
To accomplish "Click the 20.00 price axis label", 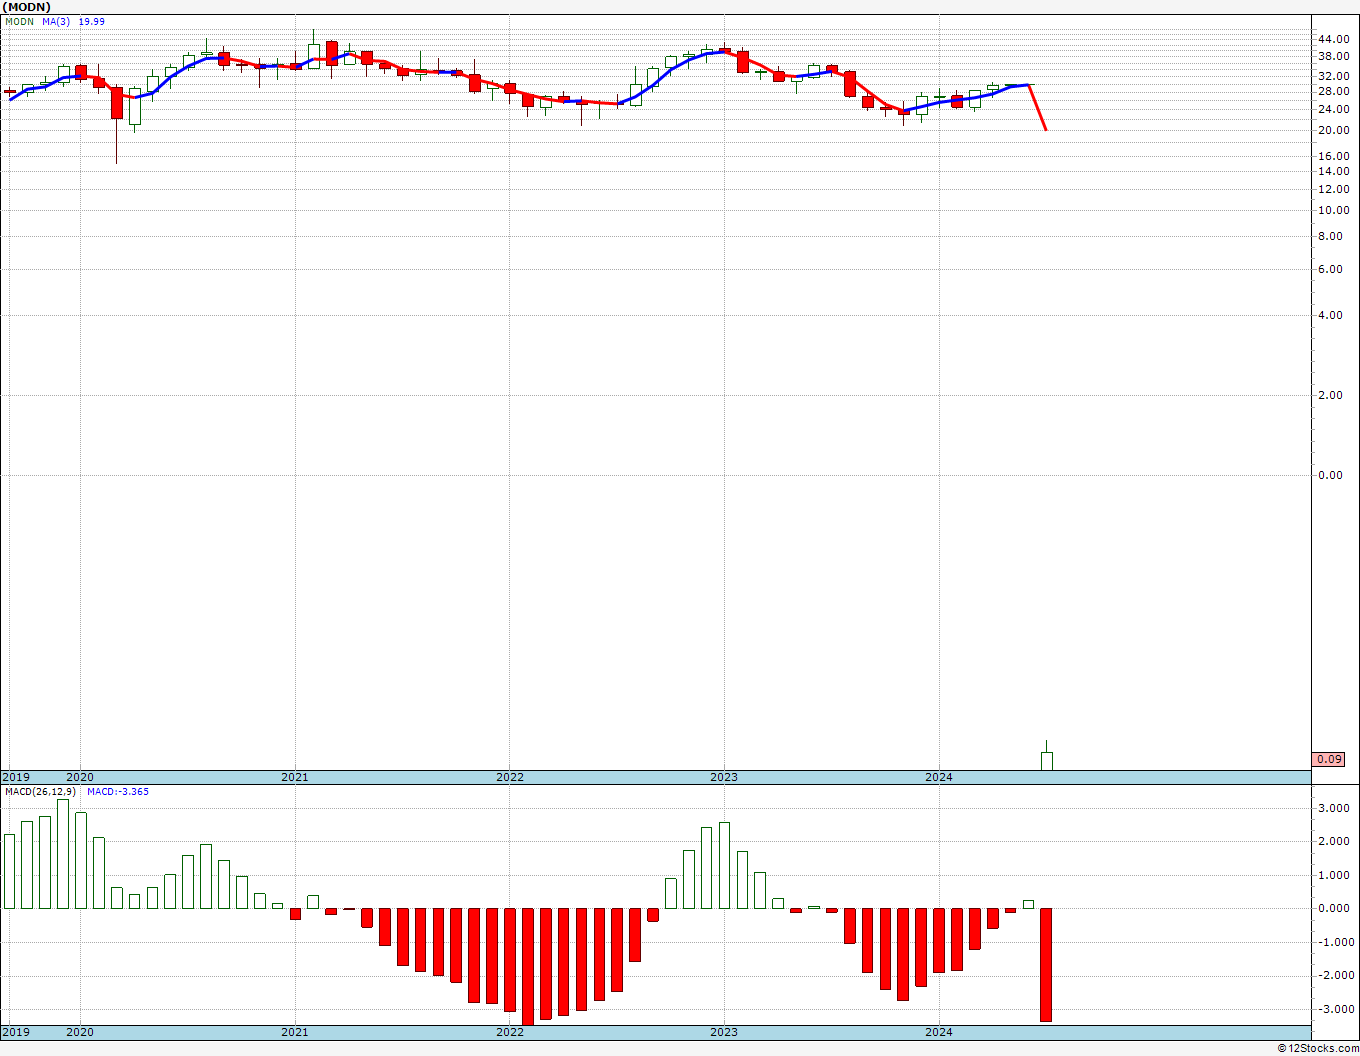I will [x=1334, y=130].
